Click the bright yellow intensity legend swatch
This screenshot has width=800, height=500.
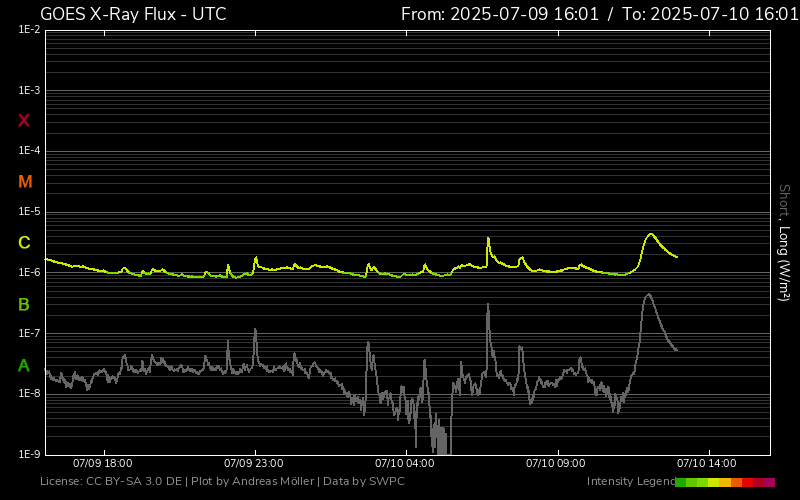713,482
